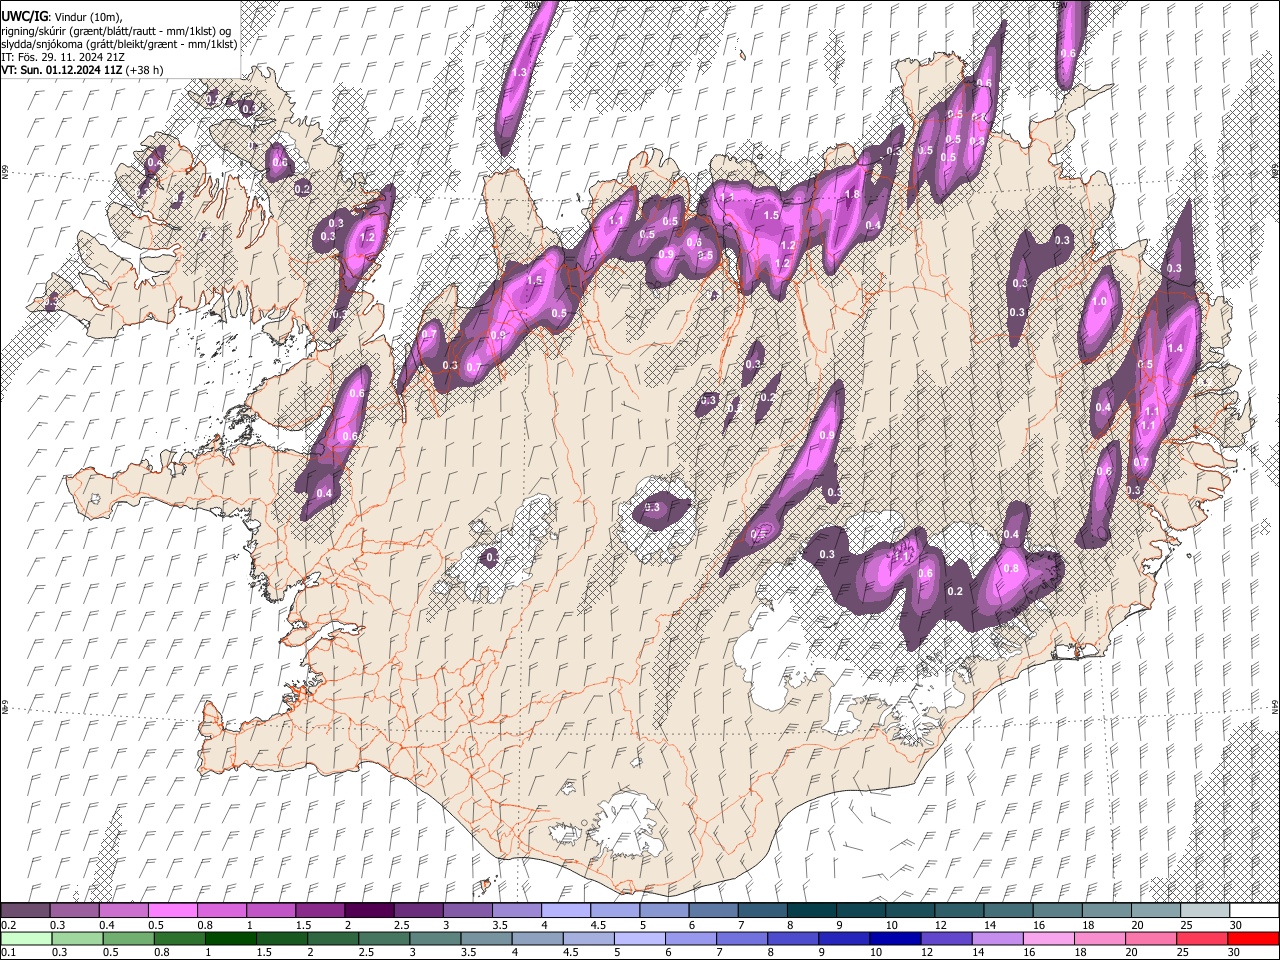The image size is (1280, 960).
Task: Pick darkest purple upper swatch between 2 and 2.5
Action: pyautogui.click(x=369, y=910)
